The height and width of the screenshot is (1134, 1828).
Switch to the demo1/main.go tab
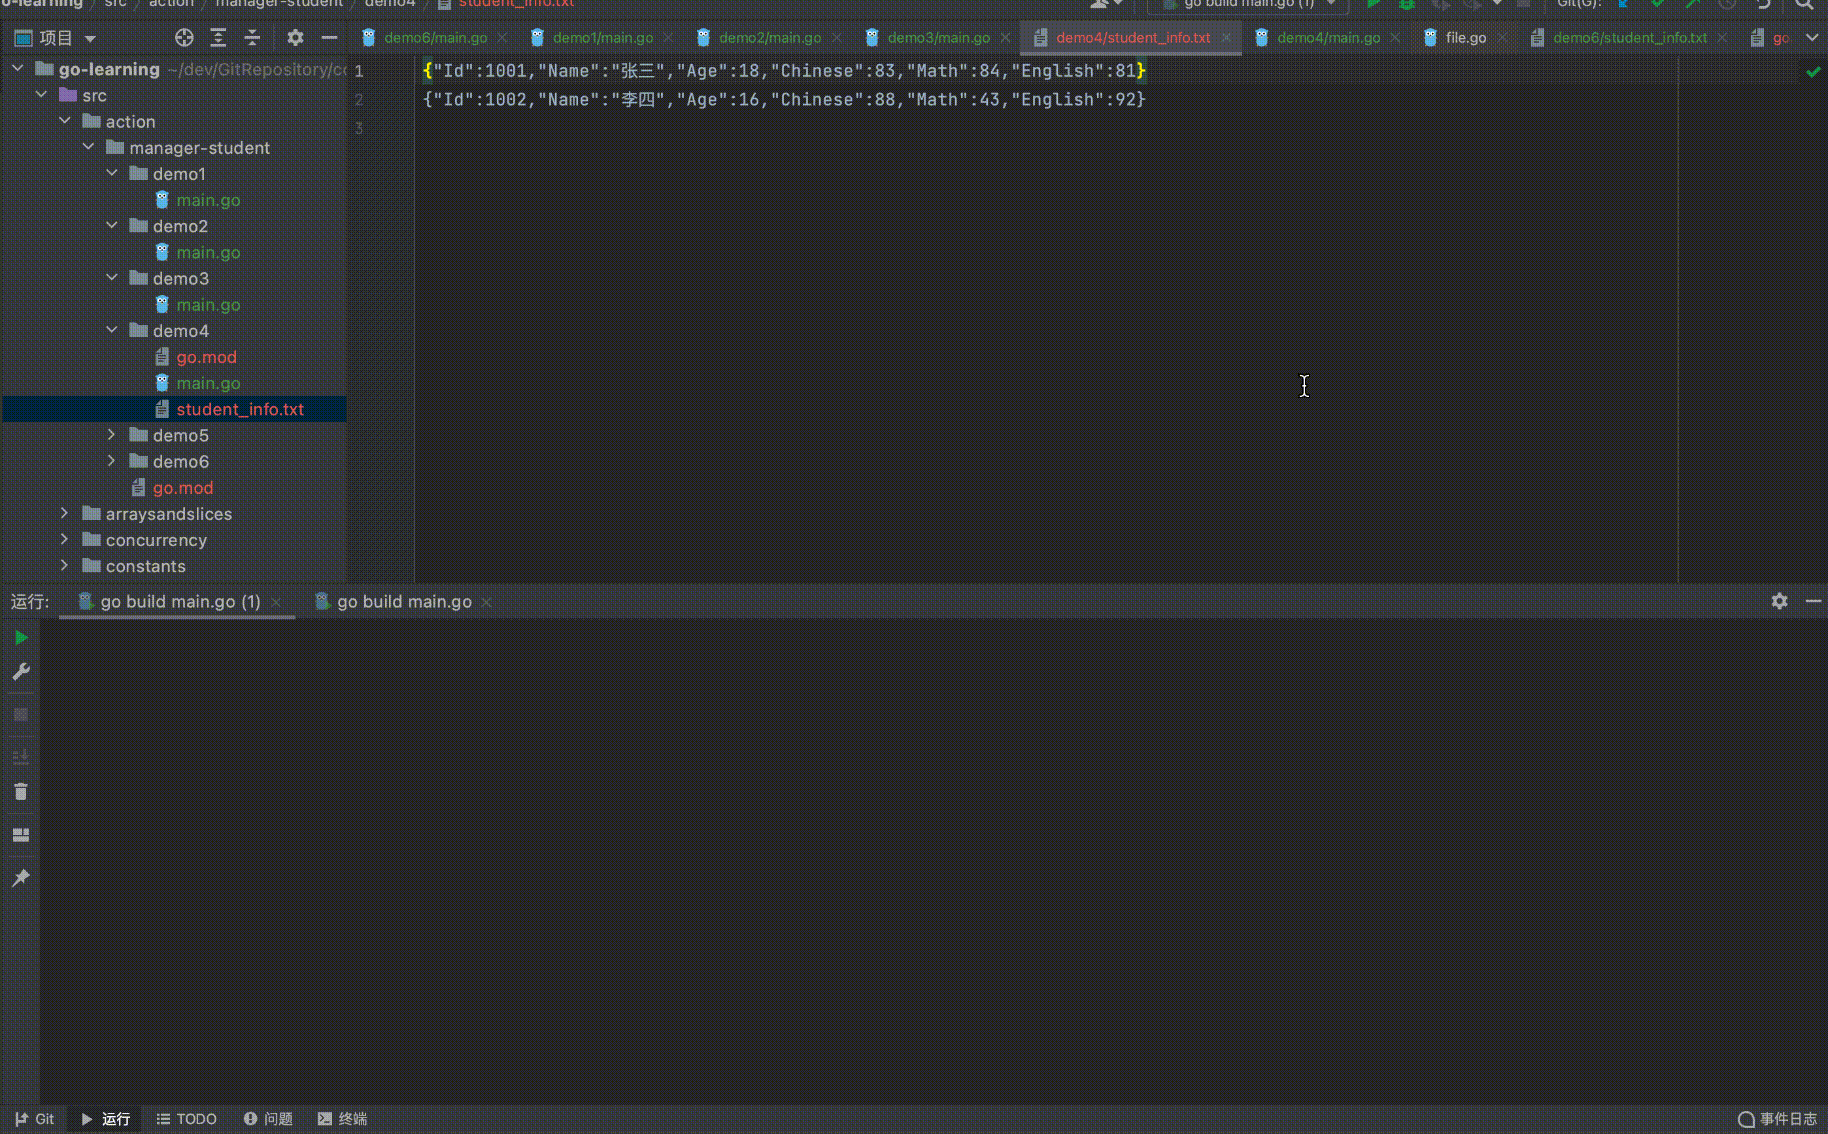coord(602,38)
